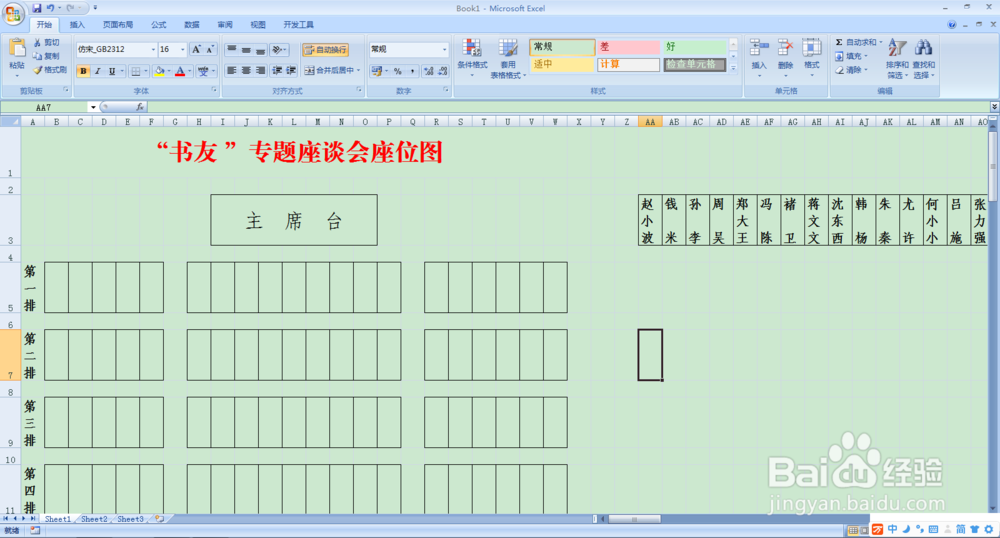Expand the fill color dropdown arrow
Screen dimensions: 1000x538
169,71
